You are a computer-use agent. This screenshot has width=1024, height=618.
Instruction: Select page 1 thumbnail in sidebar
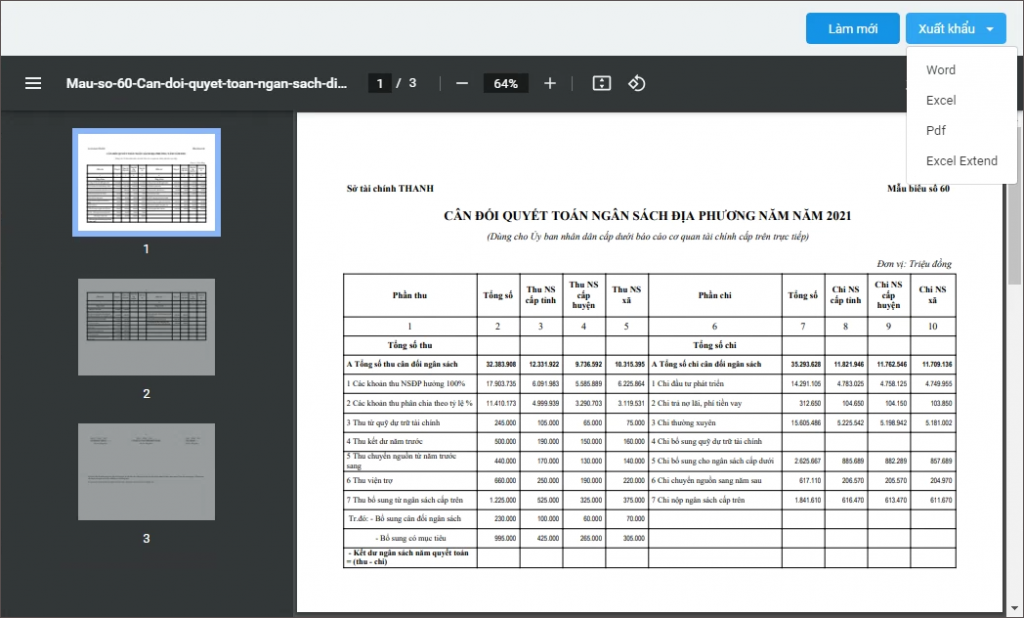point(146,182)
